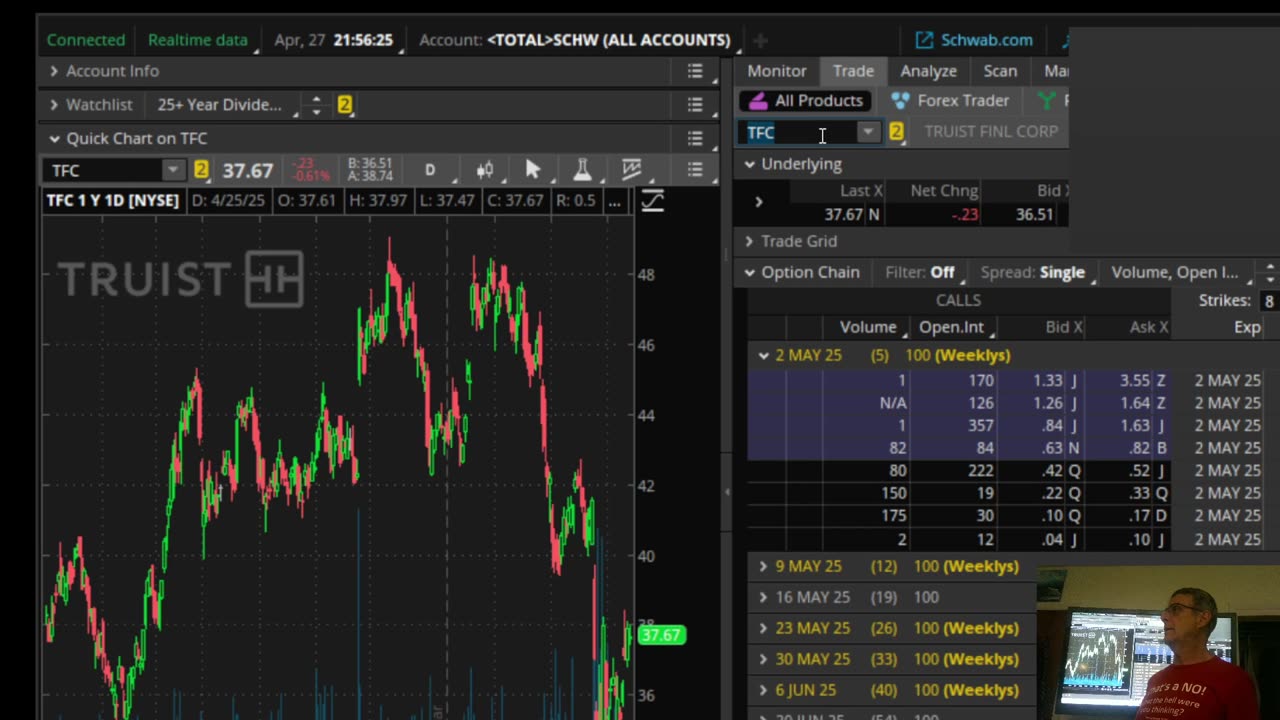Collapse the 2 MAY 25 expiration row
1280x720 pixels.
763,355
